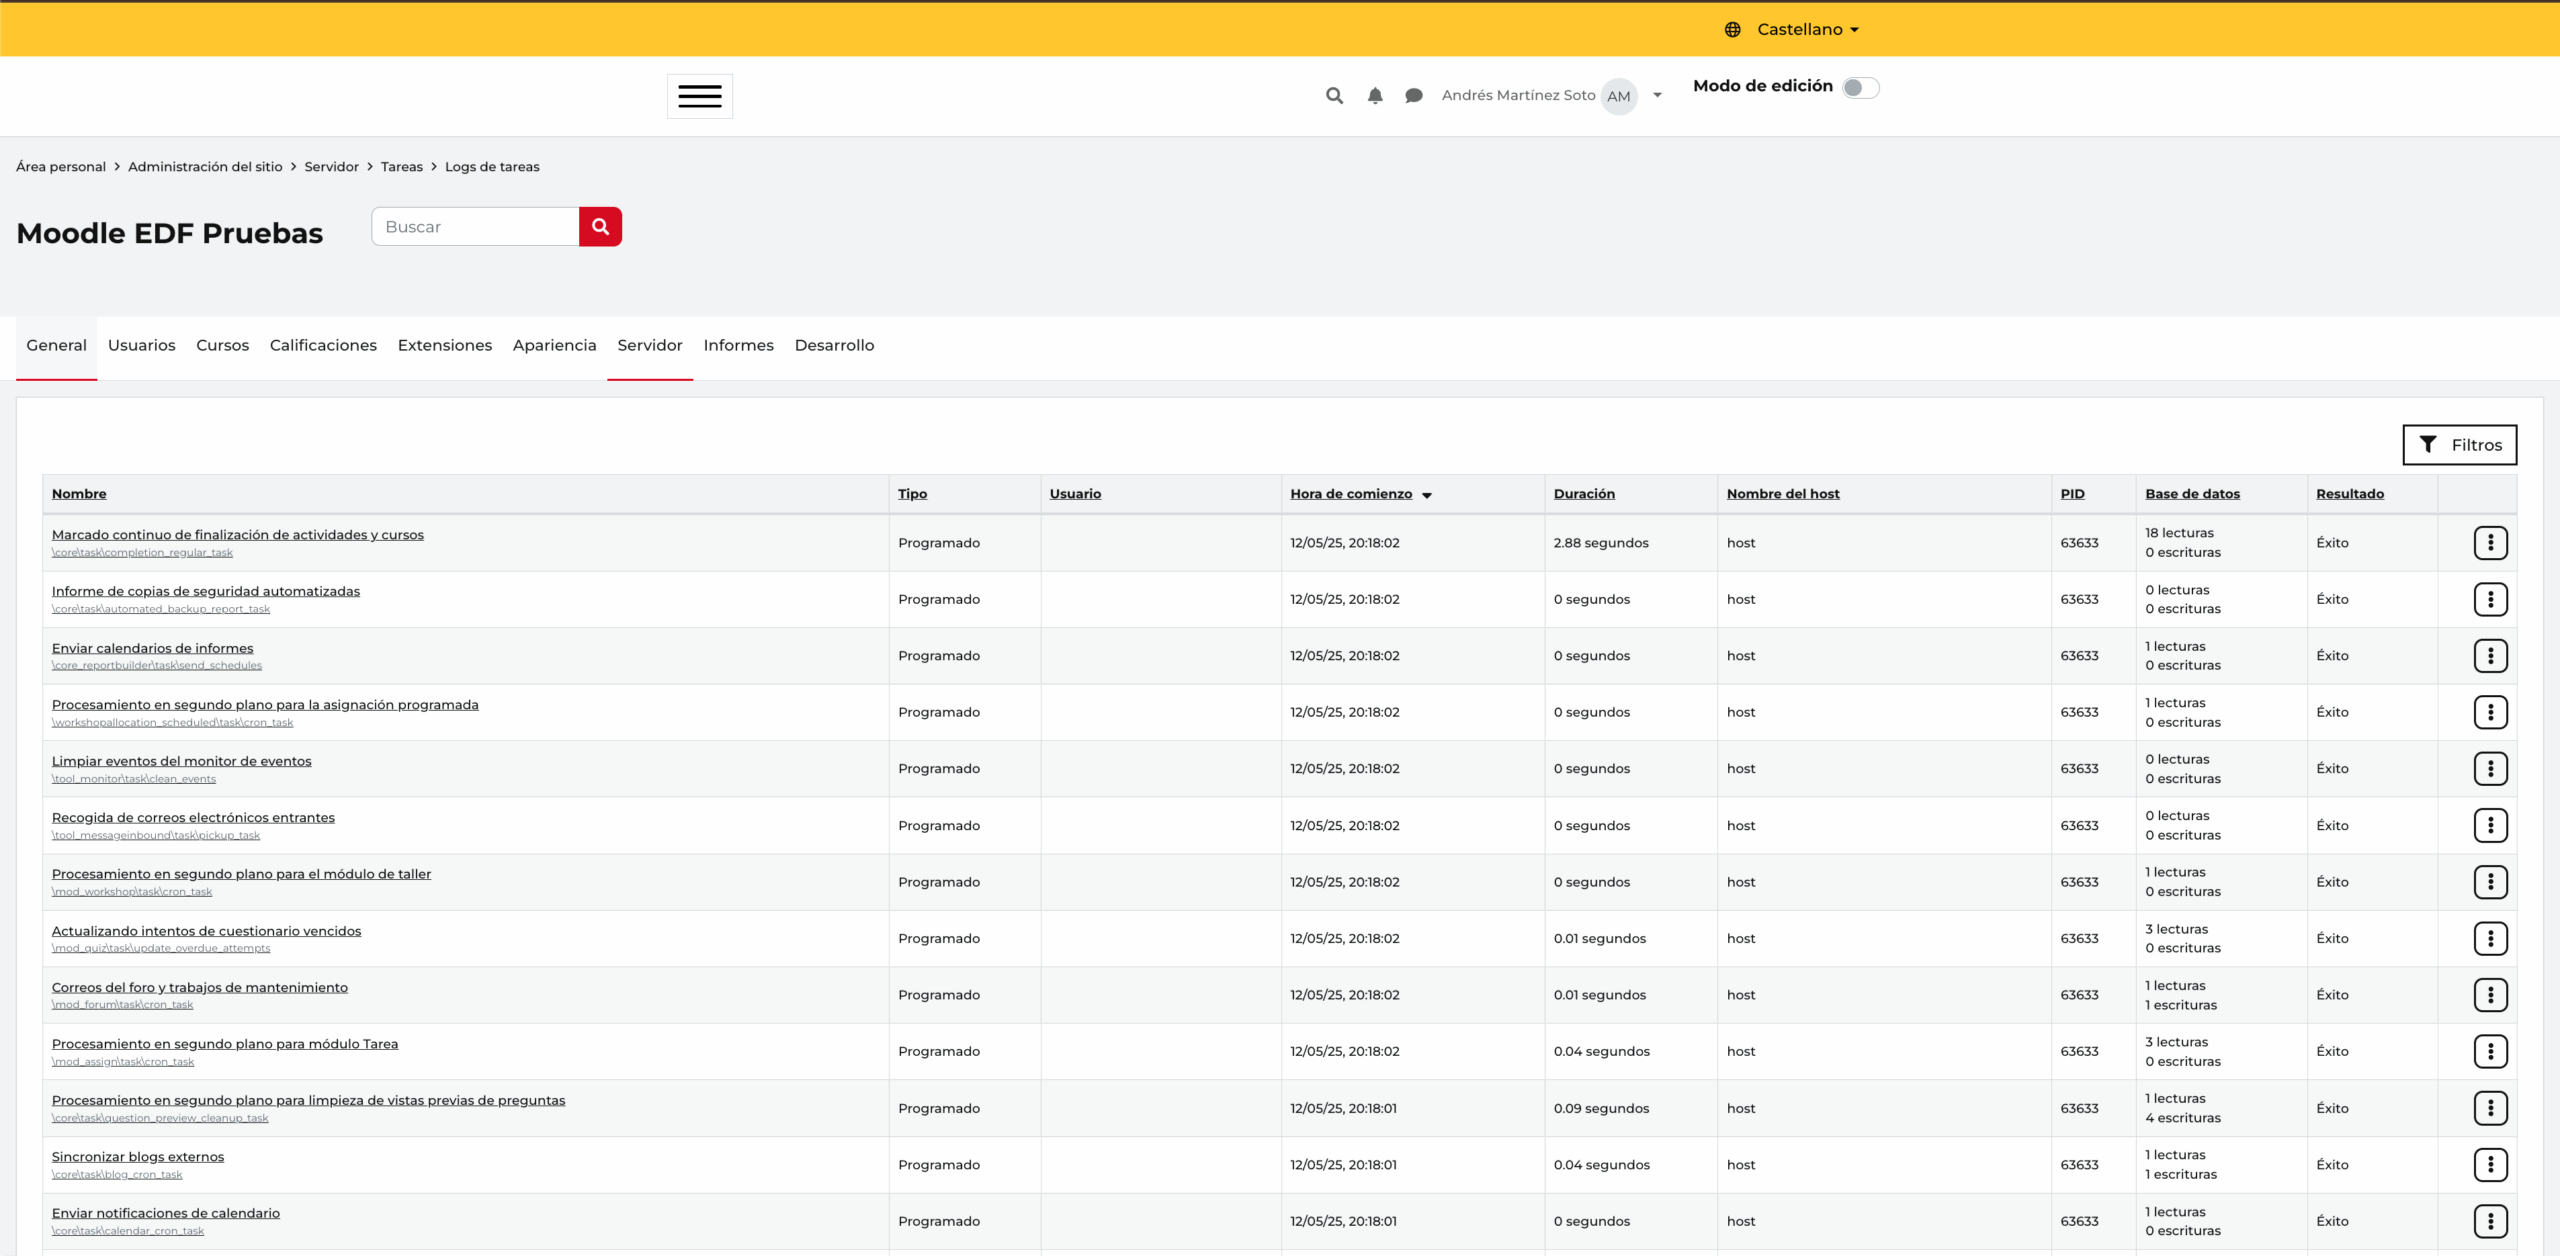This screenshot has height=1256, width=2560.
Task: Open actions menu for limpieza de vistas previas row
Action: [x=2490, y=1108]
